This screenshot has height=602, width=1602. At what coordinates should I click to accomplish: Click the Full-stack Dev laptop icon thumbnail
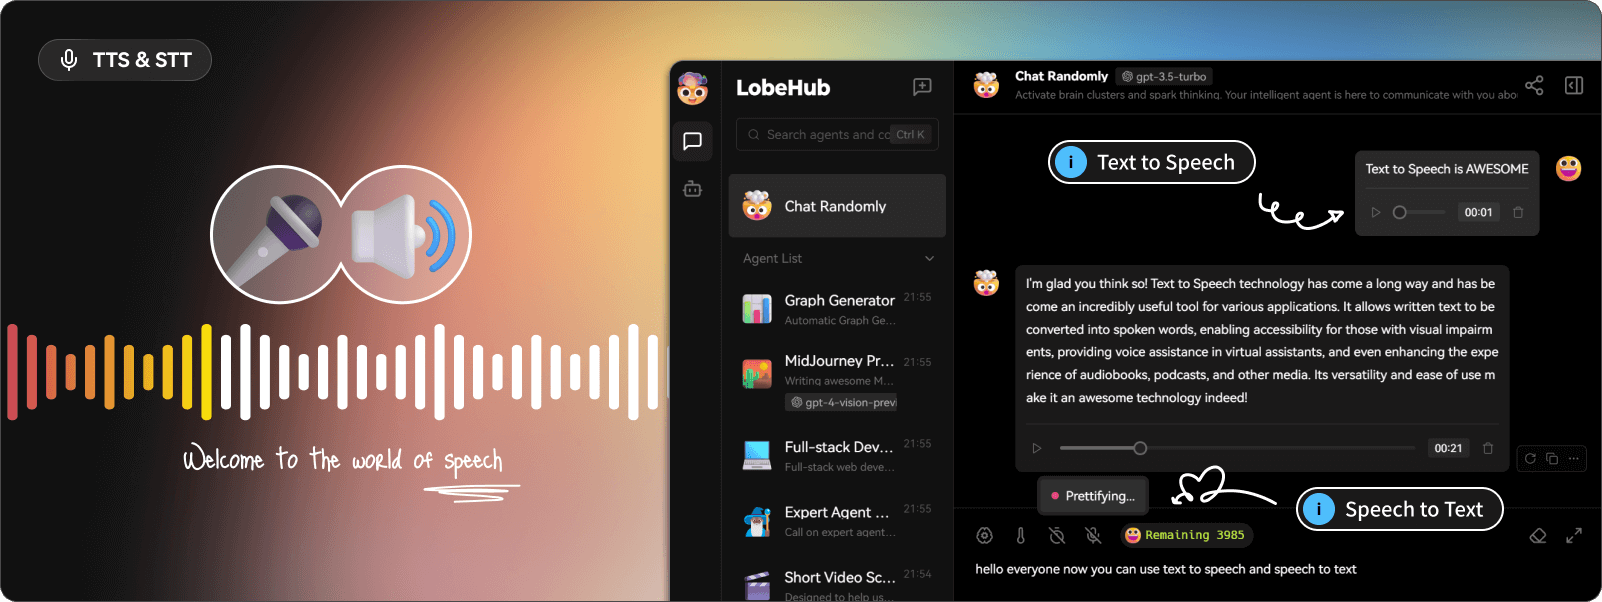click(x=757, y=455)
